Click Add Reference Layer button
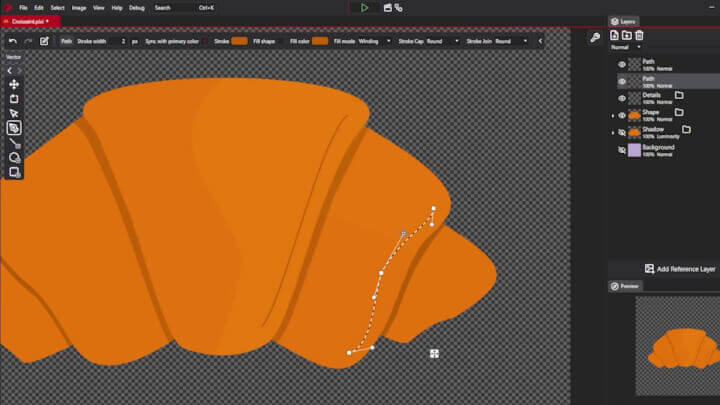This screenshot has height=405, width=720. pos(680,269)
